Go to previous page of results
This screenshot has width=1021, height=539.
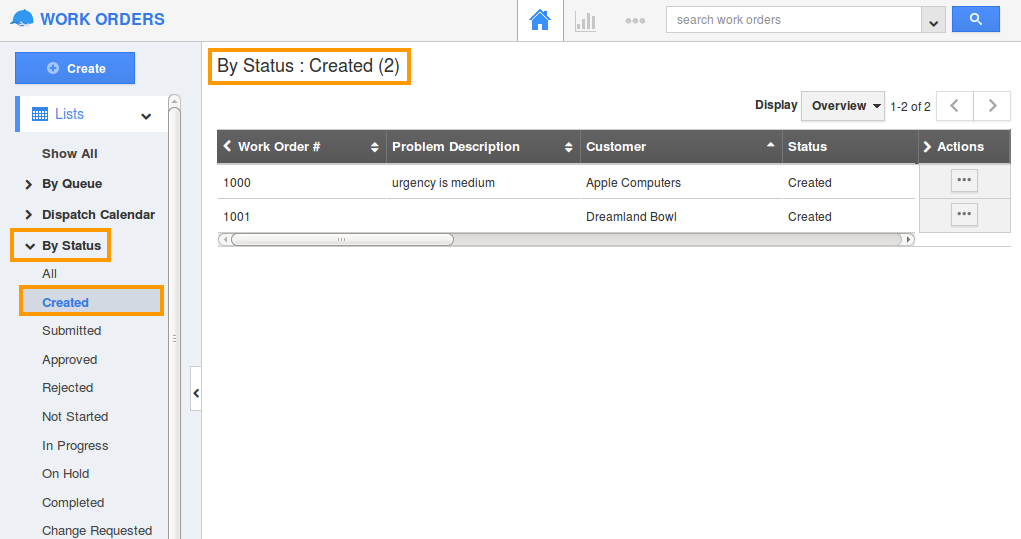[x=955, y=106]
